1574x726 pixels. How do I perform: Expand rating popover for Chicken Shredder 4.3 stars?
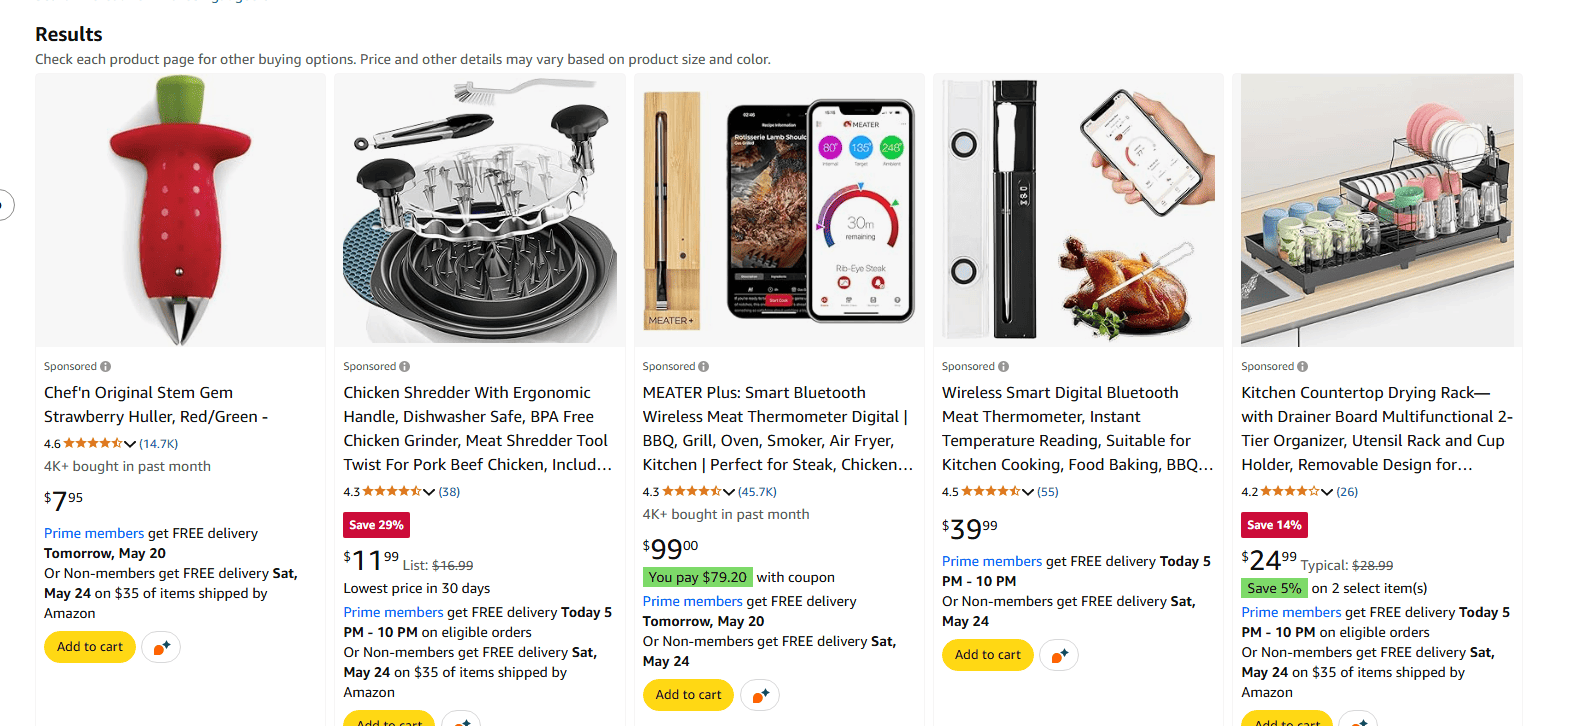(x=429, y=492)
